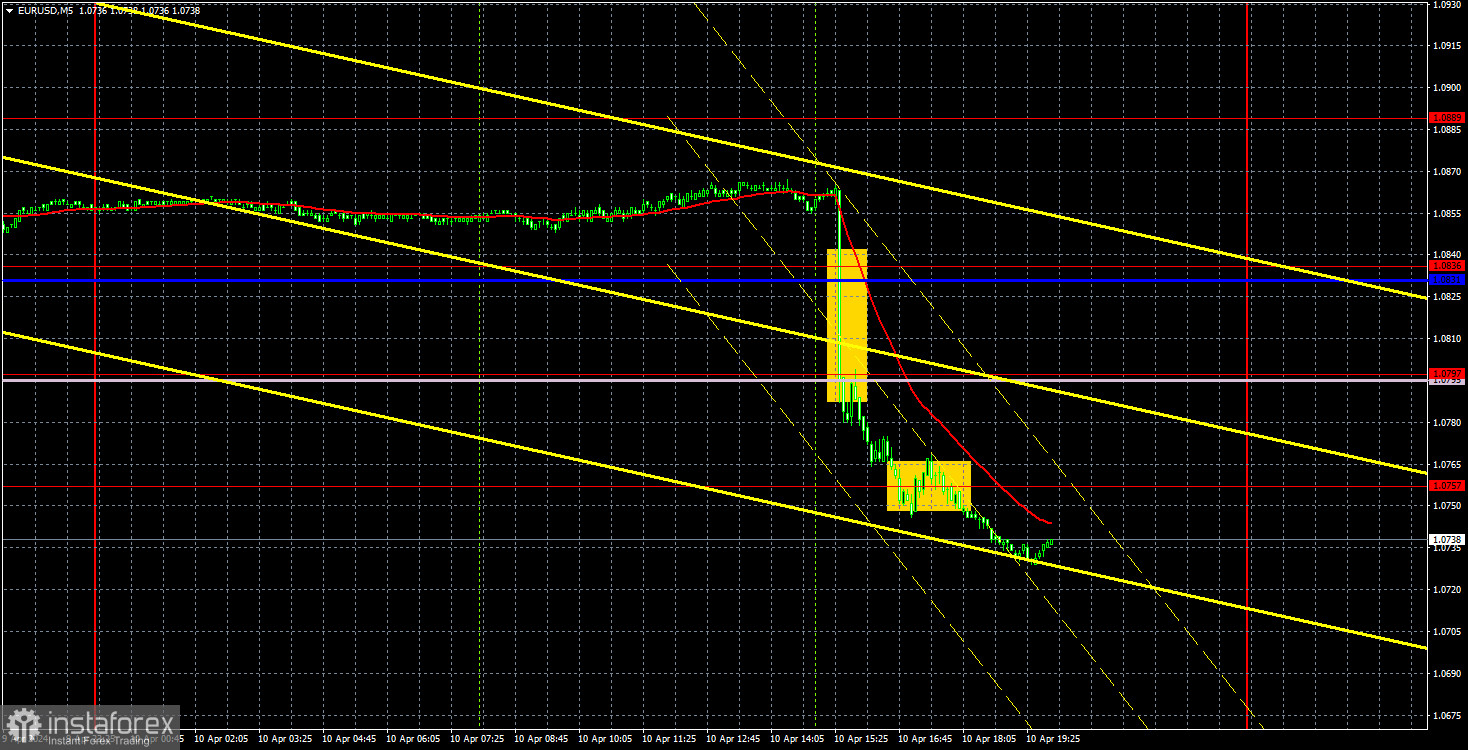Click the 10 Apr 18:05 time label
The image size is (1468, 750).
(x=990, y=739)
